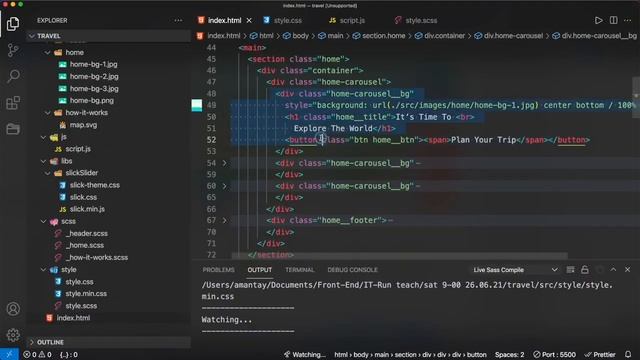Image resolution: width=640 pixels, height=360 pixels.
Task: Close the index.html tab
Action: 249,20
